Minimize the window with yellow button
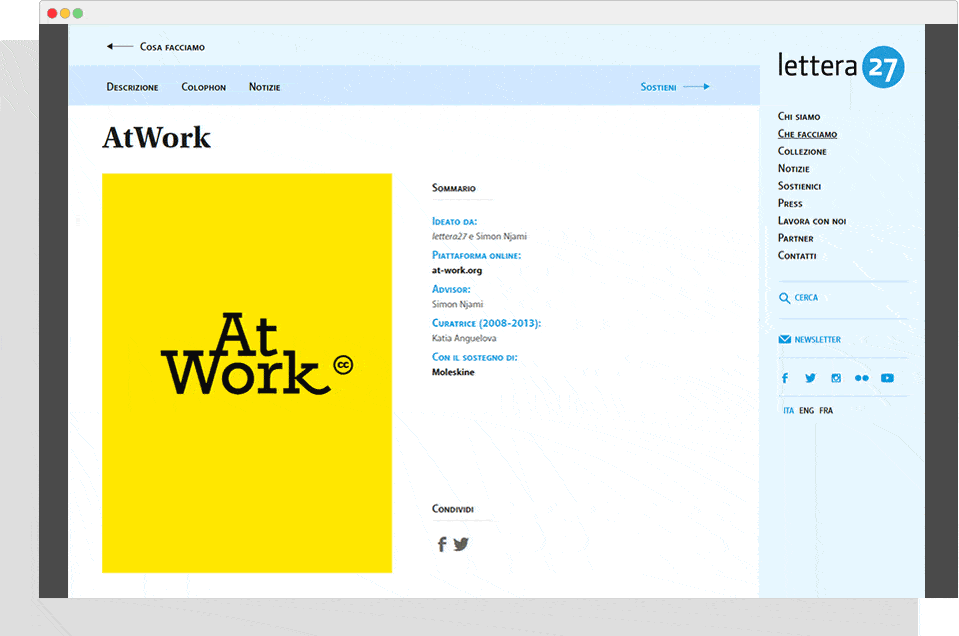Viewport: 959px width, 636px height. click(65, 13)
